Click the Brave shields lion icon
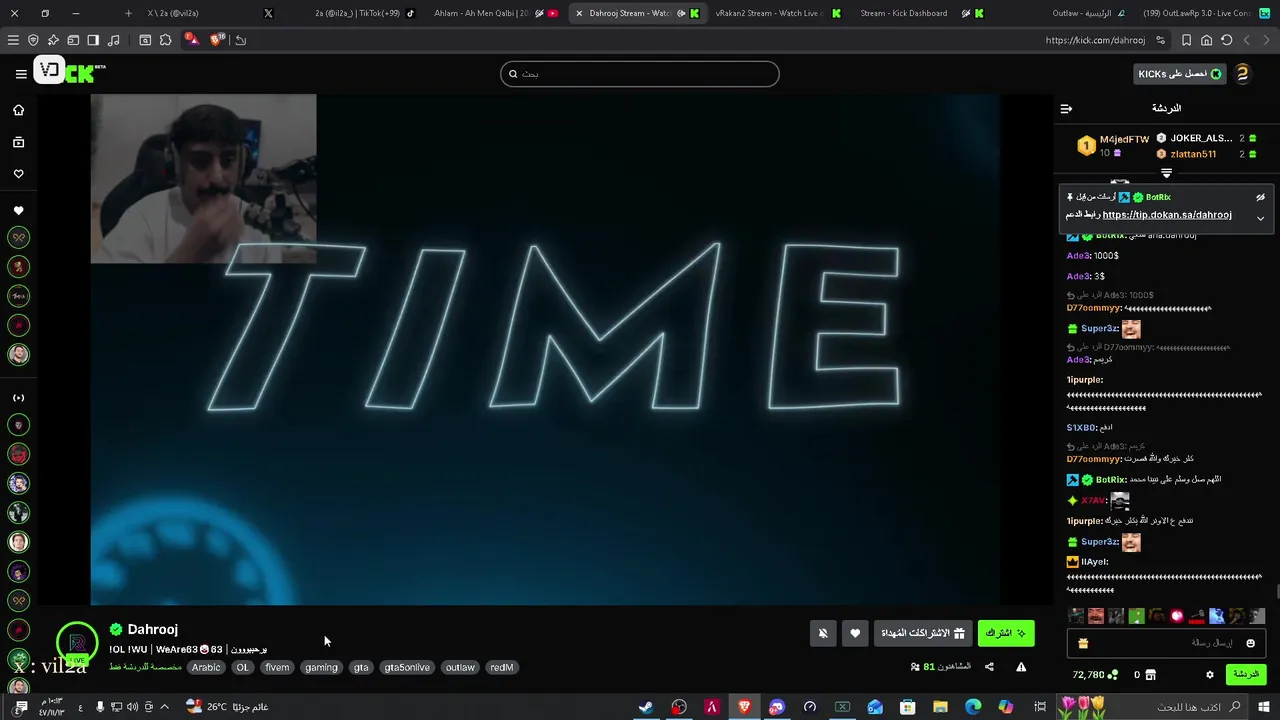The image size is (1280, 720). pos(218,40)
